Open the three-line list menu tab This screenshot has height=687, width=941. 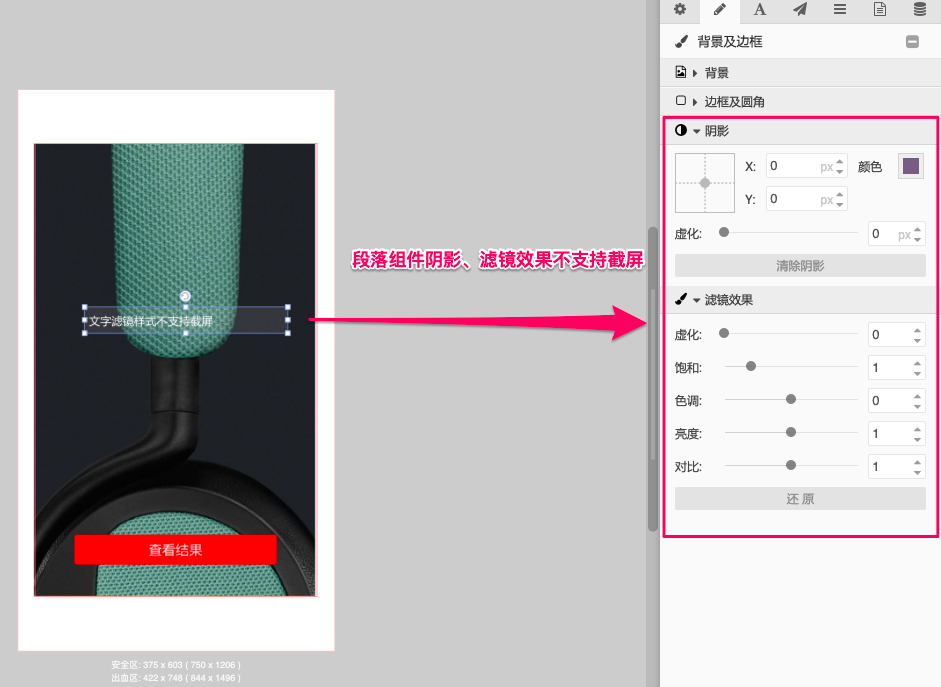point(839,10)
